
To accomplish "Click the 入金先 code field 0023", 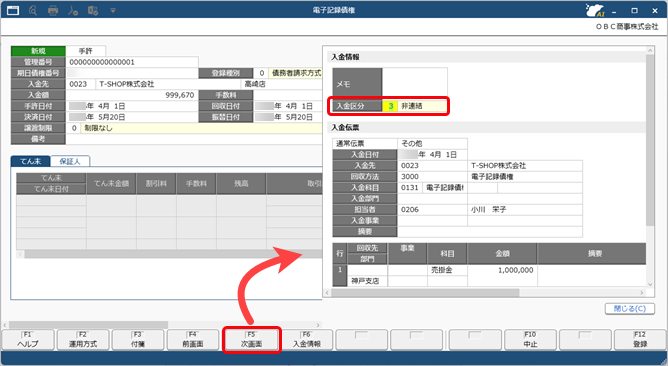I will [80, 84].
